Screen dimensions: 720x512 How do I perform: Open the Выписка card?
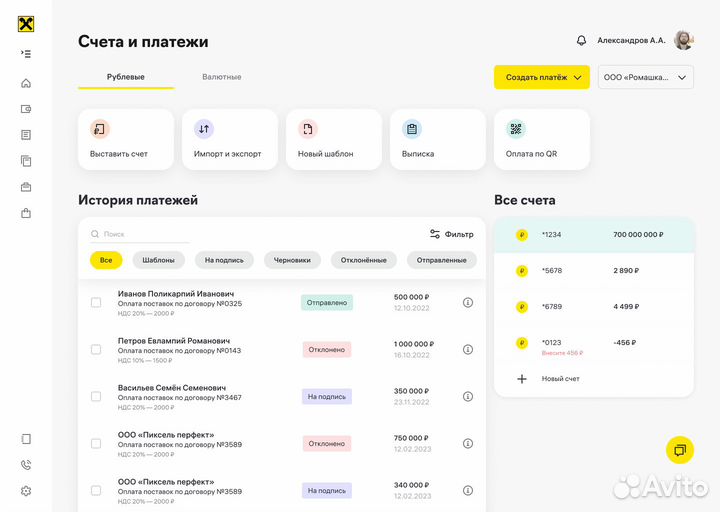[438, 140]
